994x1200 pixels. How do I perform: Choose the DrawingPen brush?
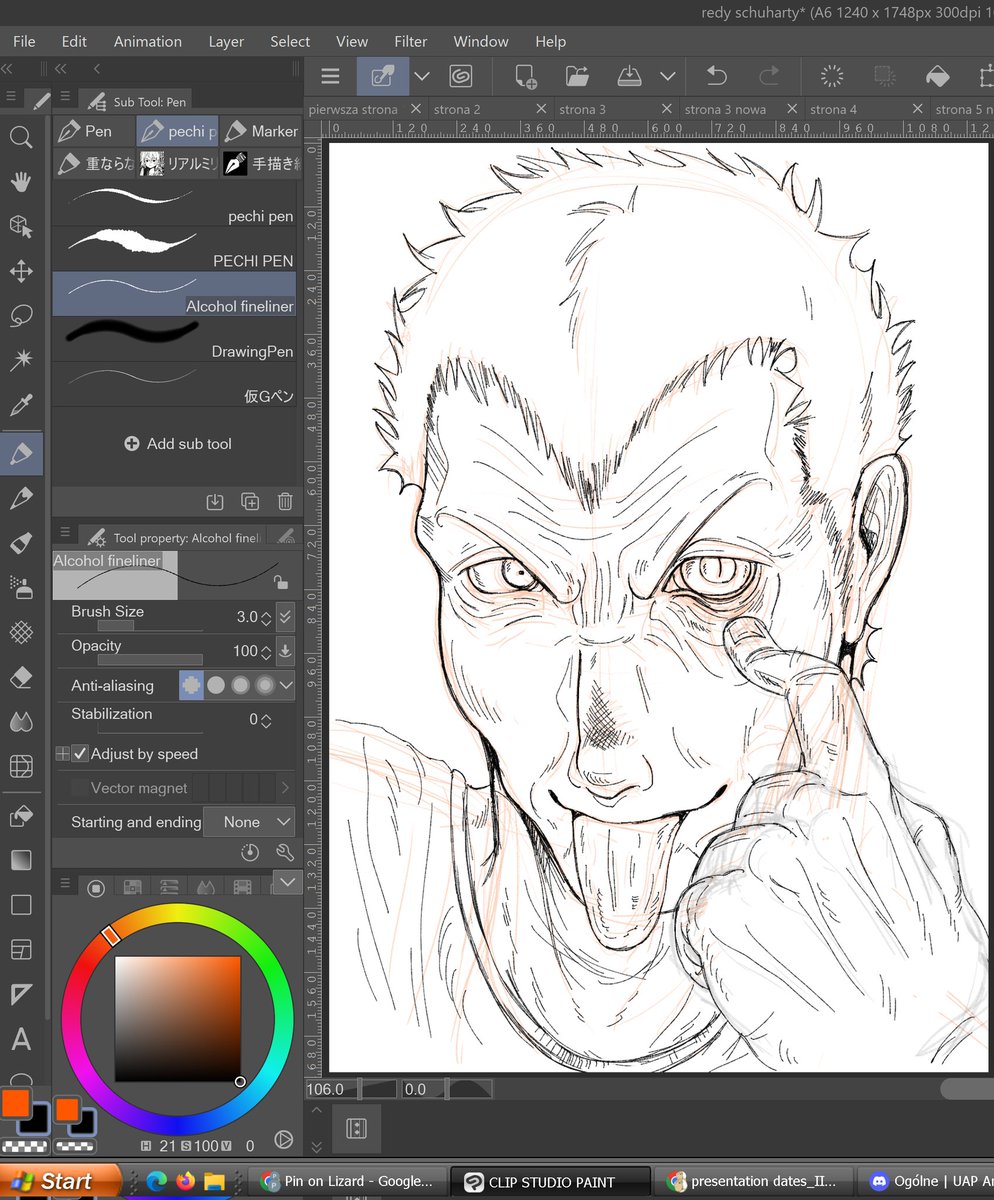[x=175, y=339]
